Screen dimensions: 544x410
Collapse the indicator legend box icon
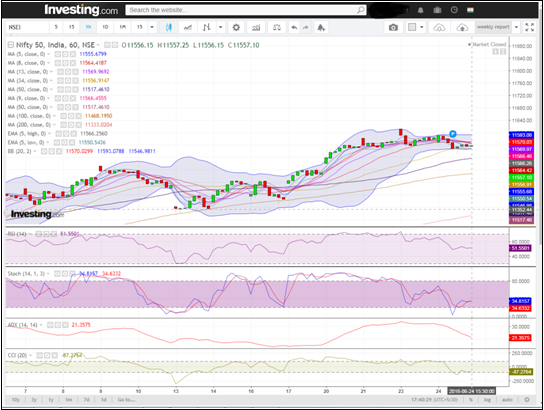click(11, 45)
